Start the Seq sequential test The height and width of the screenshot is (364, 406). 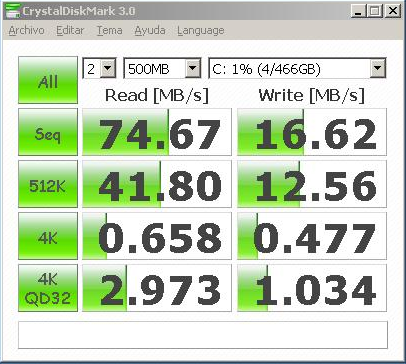(x=48, y=132)
